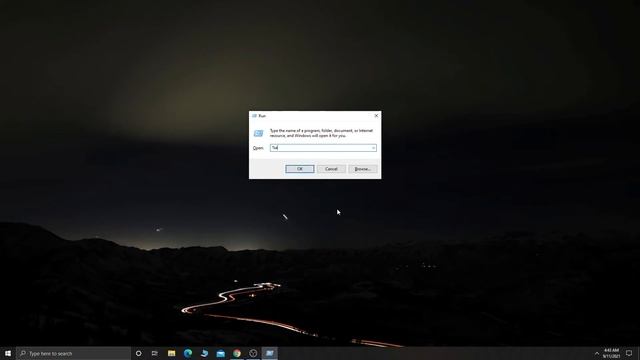
Task: Show hidden system tray icons
Action: click(x=597, y=353)
